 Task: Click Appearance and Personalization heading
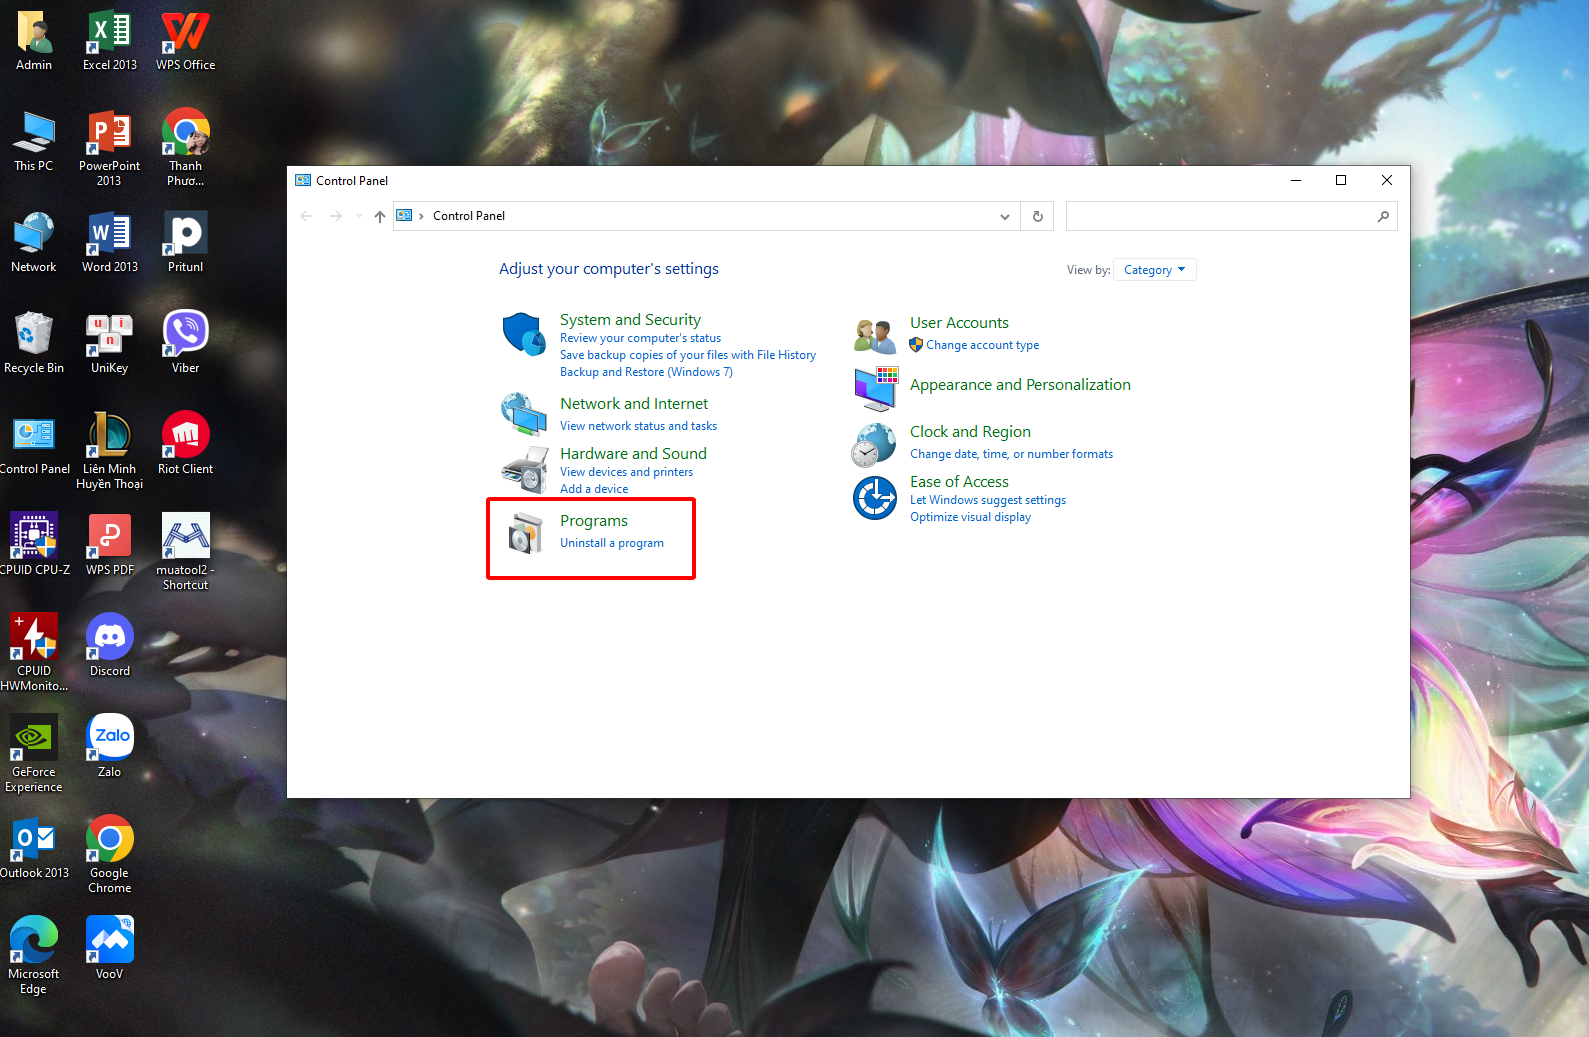coord(1020,385)
